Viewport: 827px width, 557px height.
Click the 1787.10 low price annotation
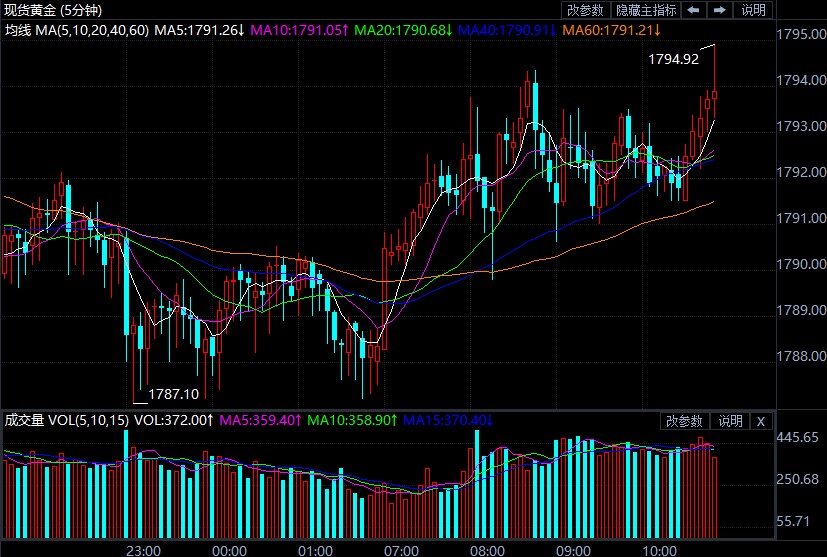[174, 395]
